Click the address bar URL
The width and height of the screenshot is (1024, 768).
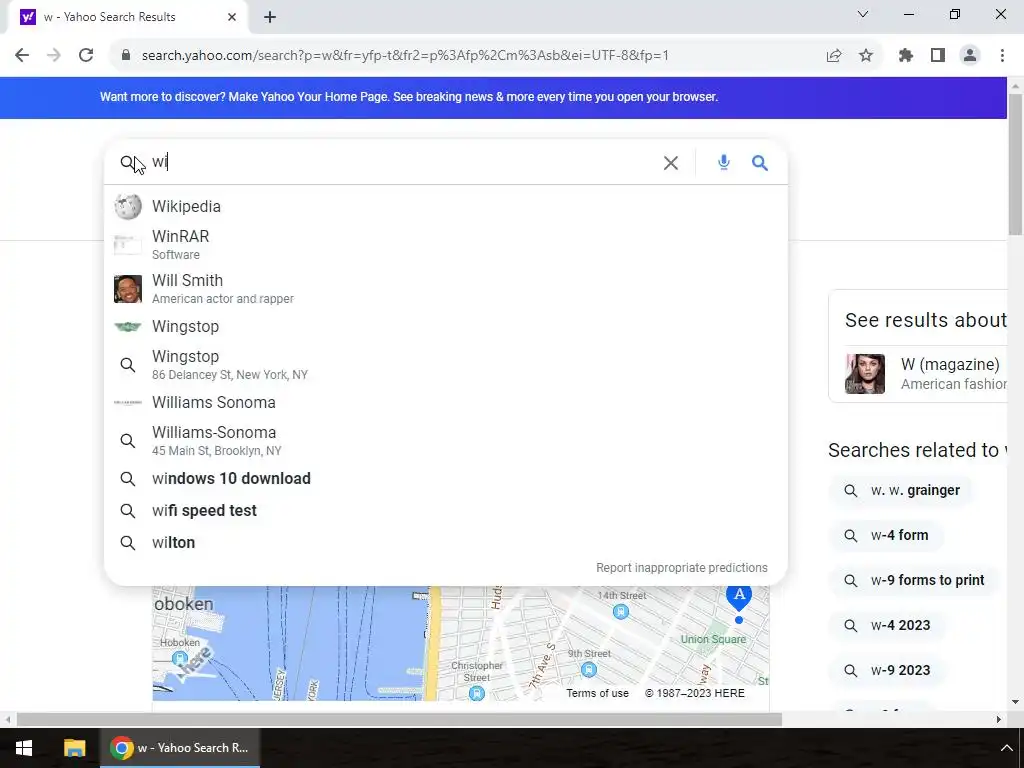pyautogui.click(x=405, y=56)
